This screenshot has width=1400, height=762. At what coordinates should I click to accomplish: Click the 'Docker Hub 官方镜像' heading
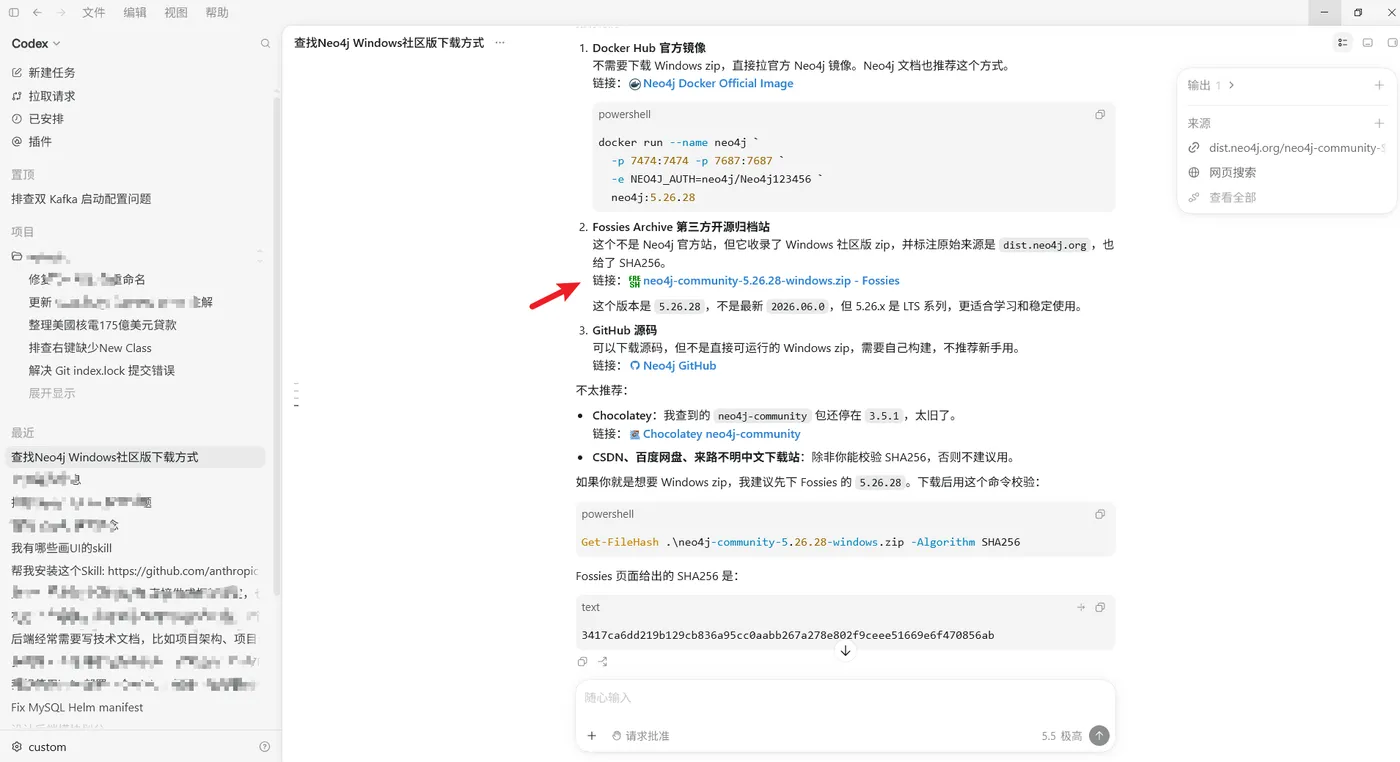coord(649,48)
